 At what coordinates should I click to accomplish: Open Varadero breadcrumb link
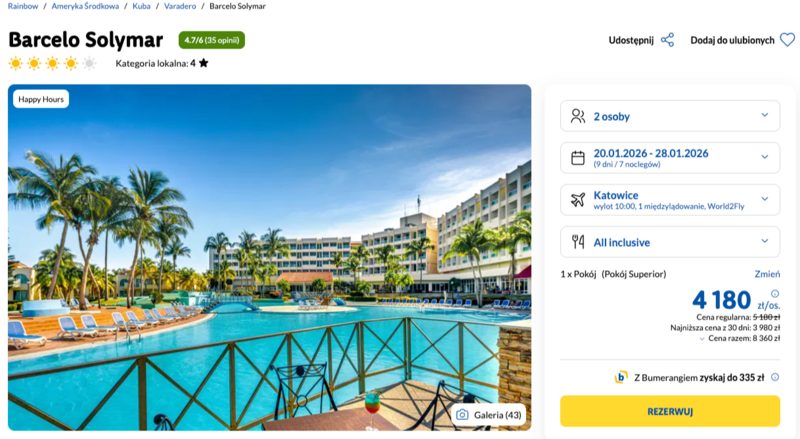tap(181, 6)
